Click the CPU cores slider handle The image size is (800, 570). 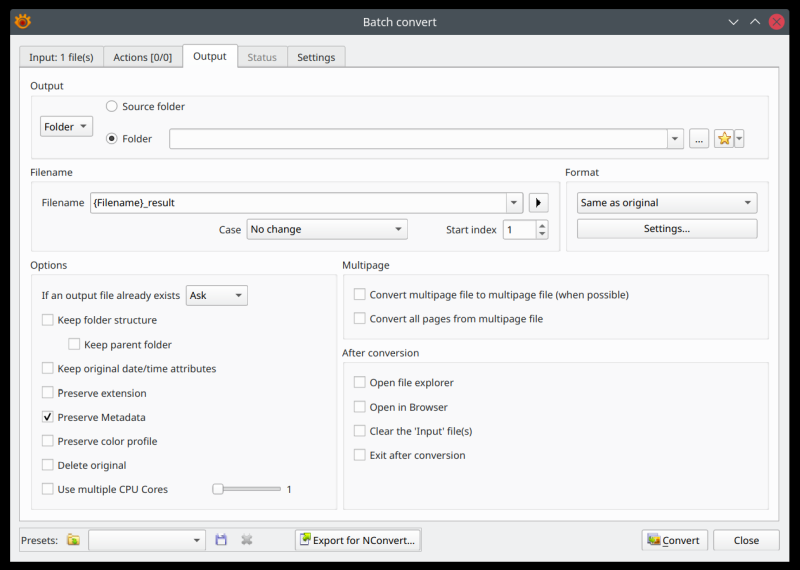pos(218,489)
